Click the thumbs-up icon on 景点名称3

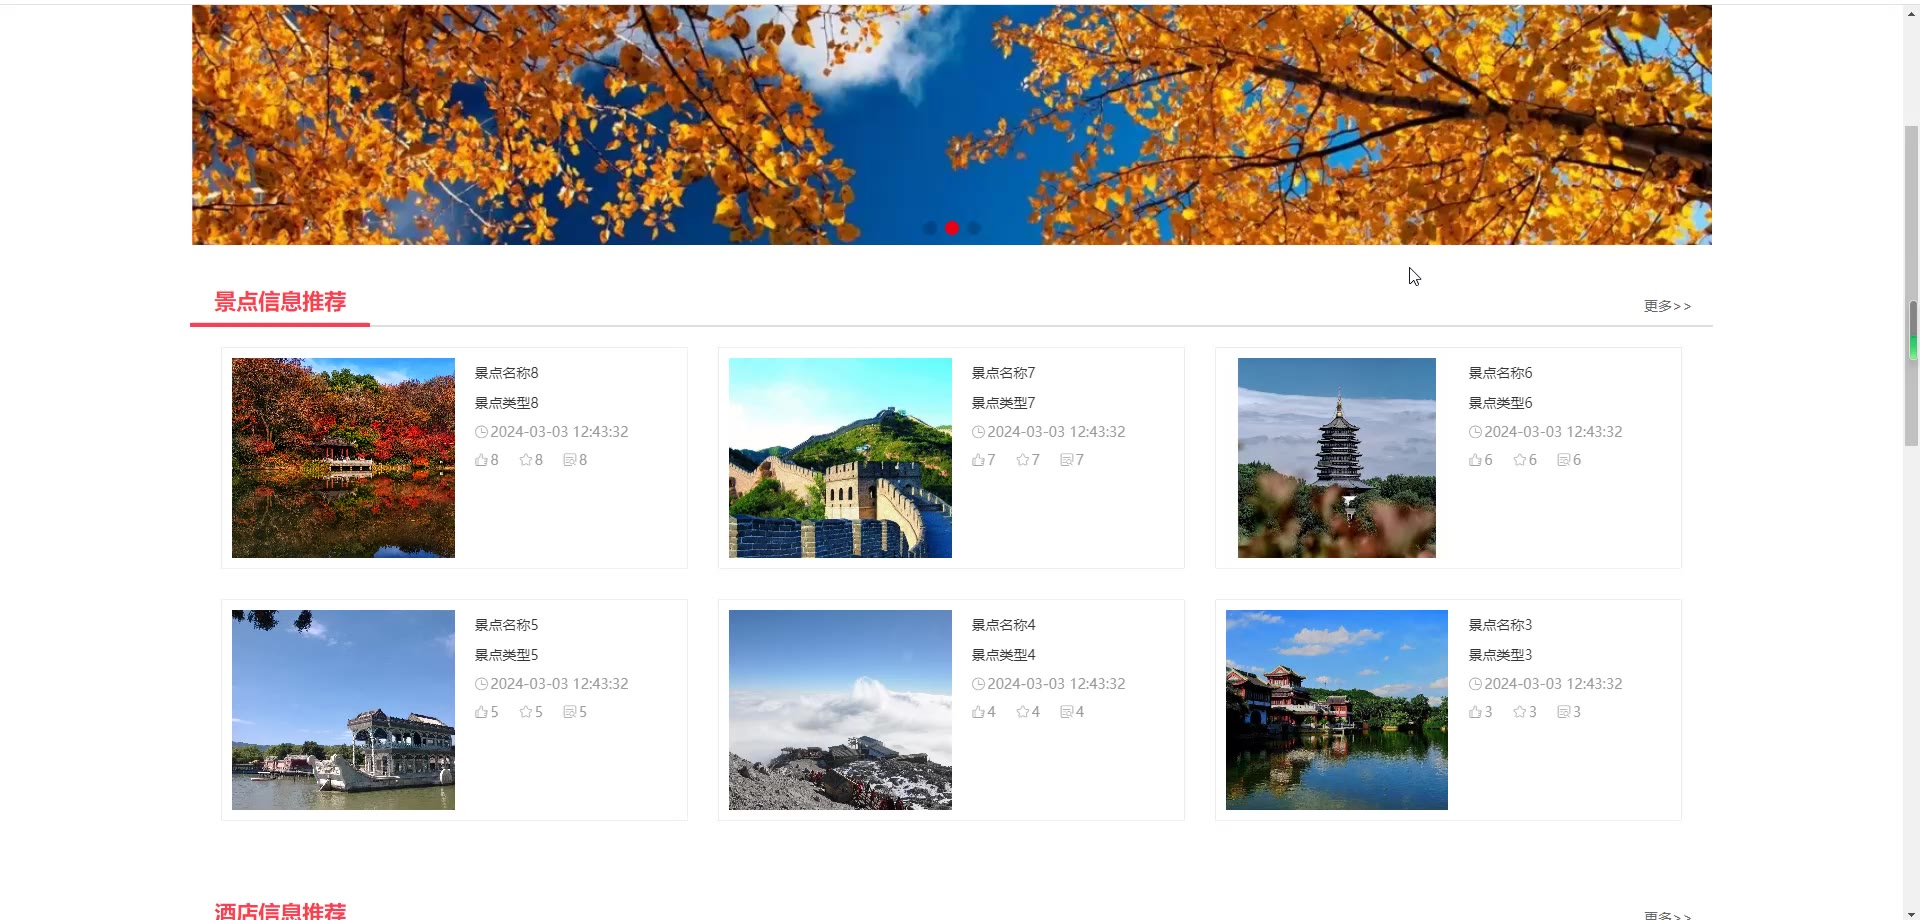pyautogui.click(x=1475, y=712)
